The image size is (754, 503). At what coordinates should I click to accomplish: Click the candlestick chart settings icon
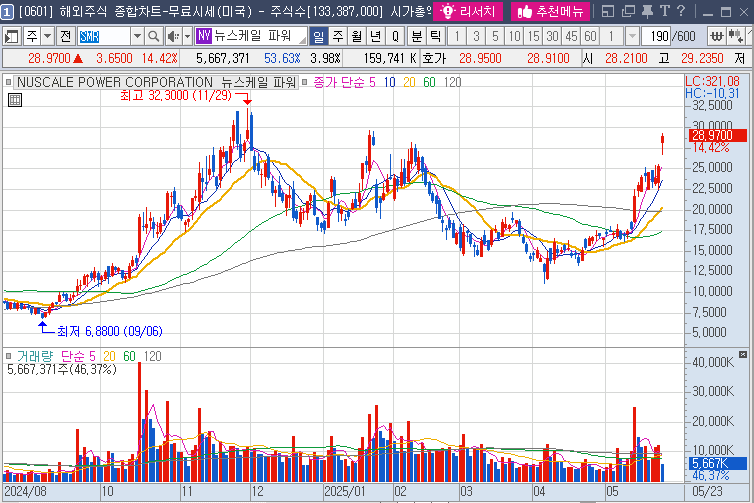pos(736,36)
